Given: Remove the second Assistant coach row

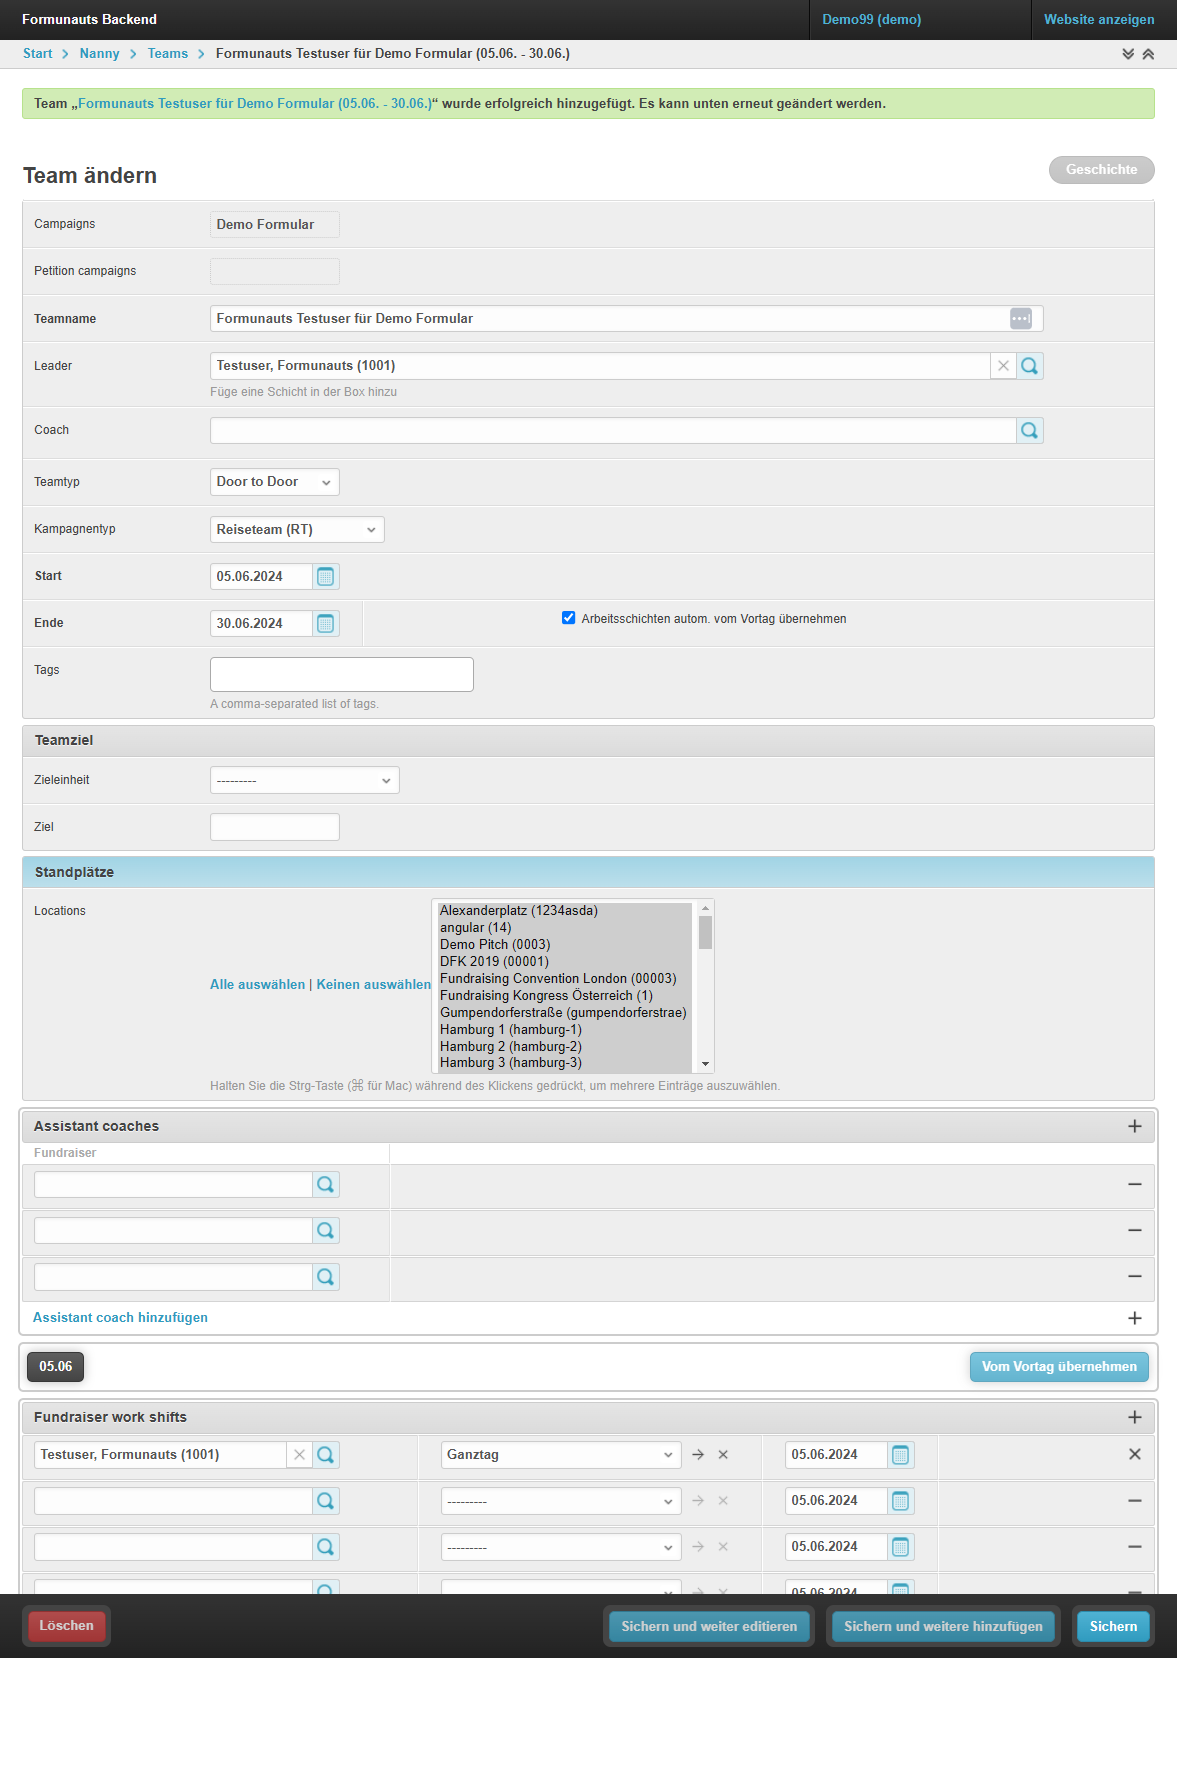Looking at the screenshot, I should [x=1135, y=1230].
